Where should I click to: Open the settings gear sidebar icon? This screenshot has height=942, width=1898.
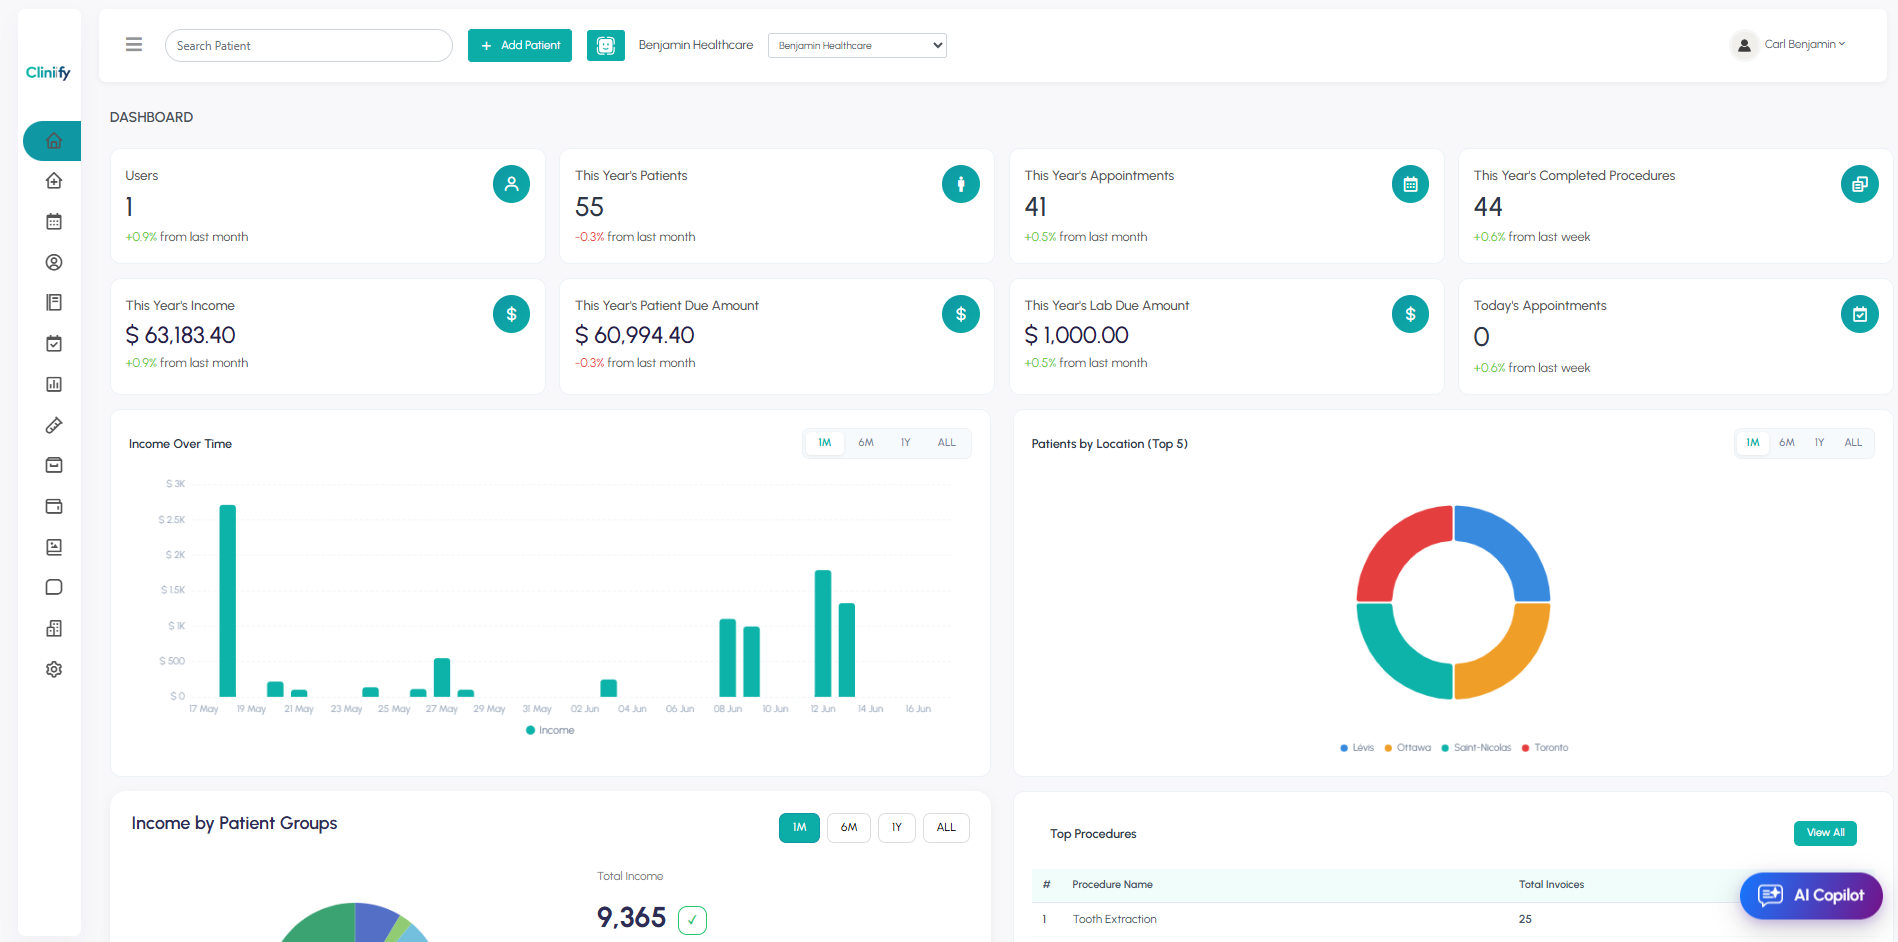(54, 669)
